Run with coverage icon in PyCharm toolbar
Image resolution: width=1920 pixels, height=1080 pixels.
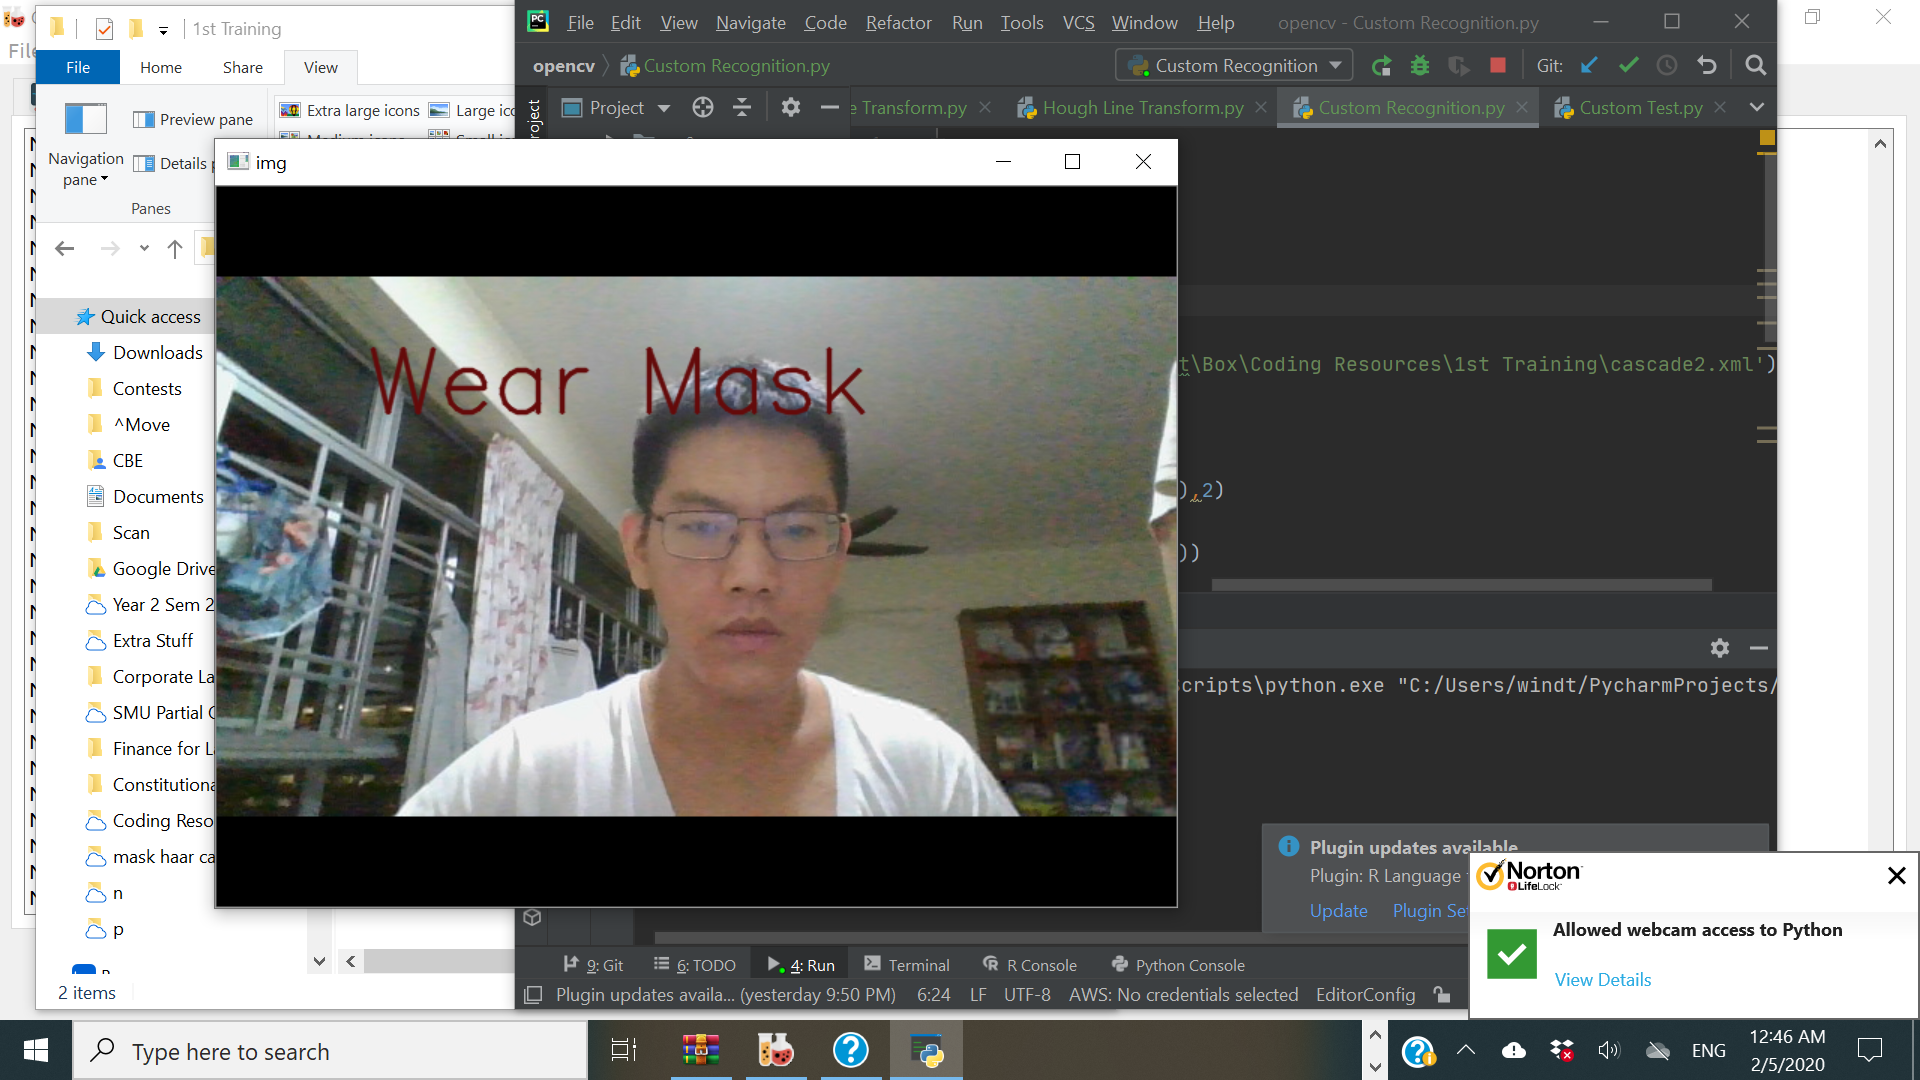pyautogui.click(x=1459, y=66)
